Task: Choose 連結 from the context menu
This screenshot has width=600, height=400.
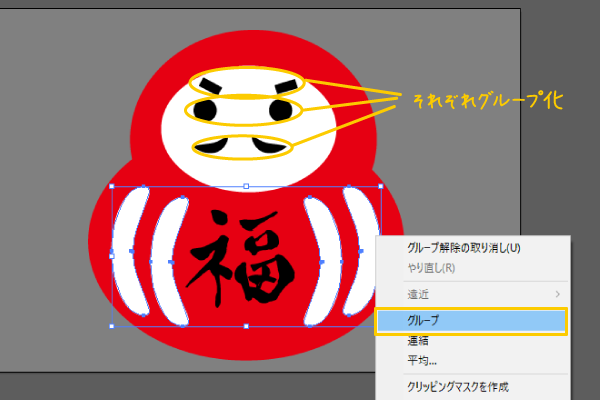Action: coord(417,341)
